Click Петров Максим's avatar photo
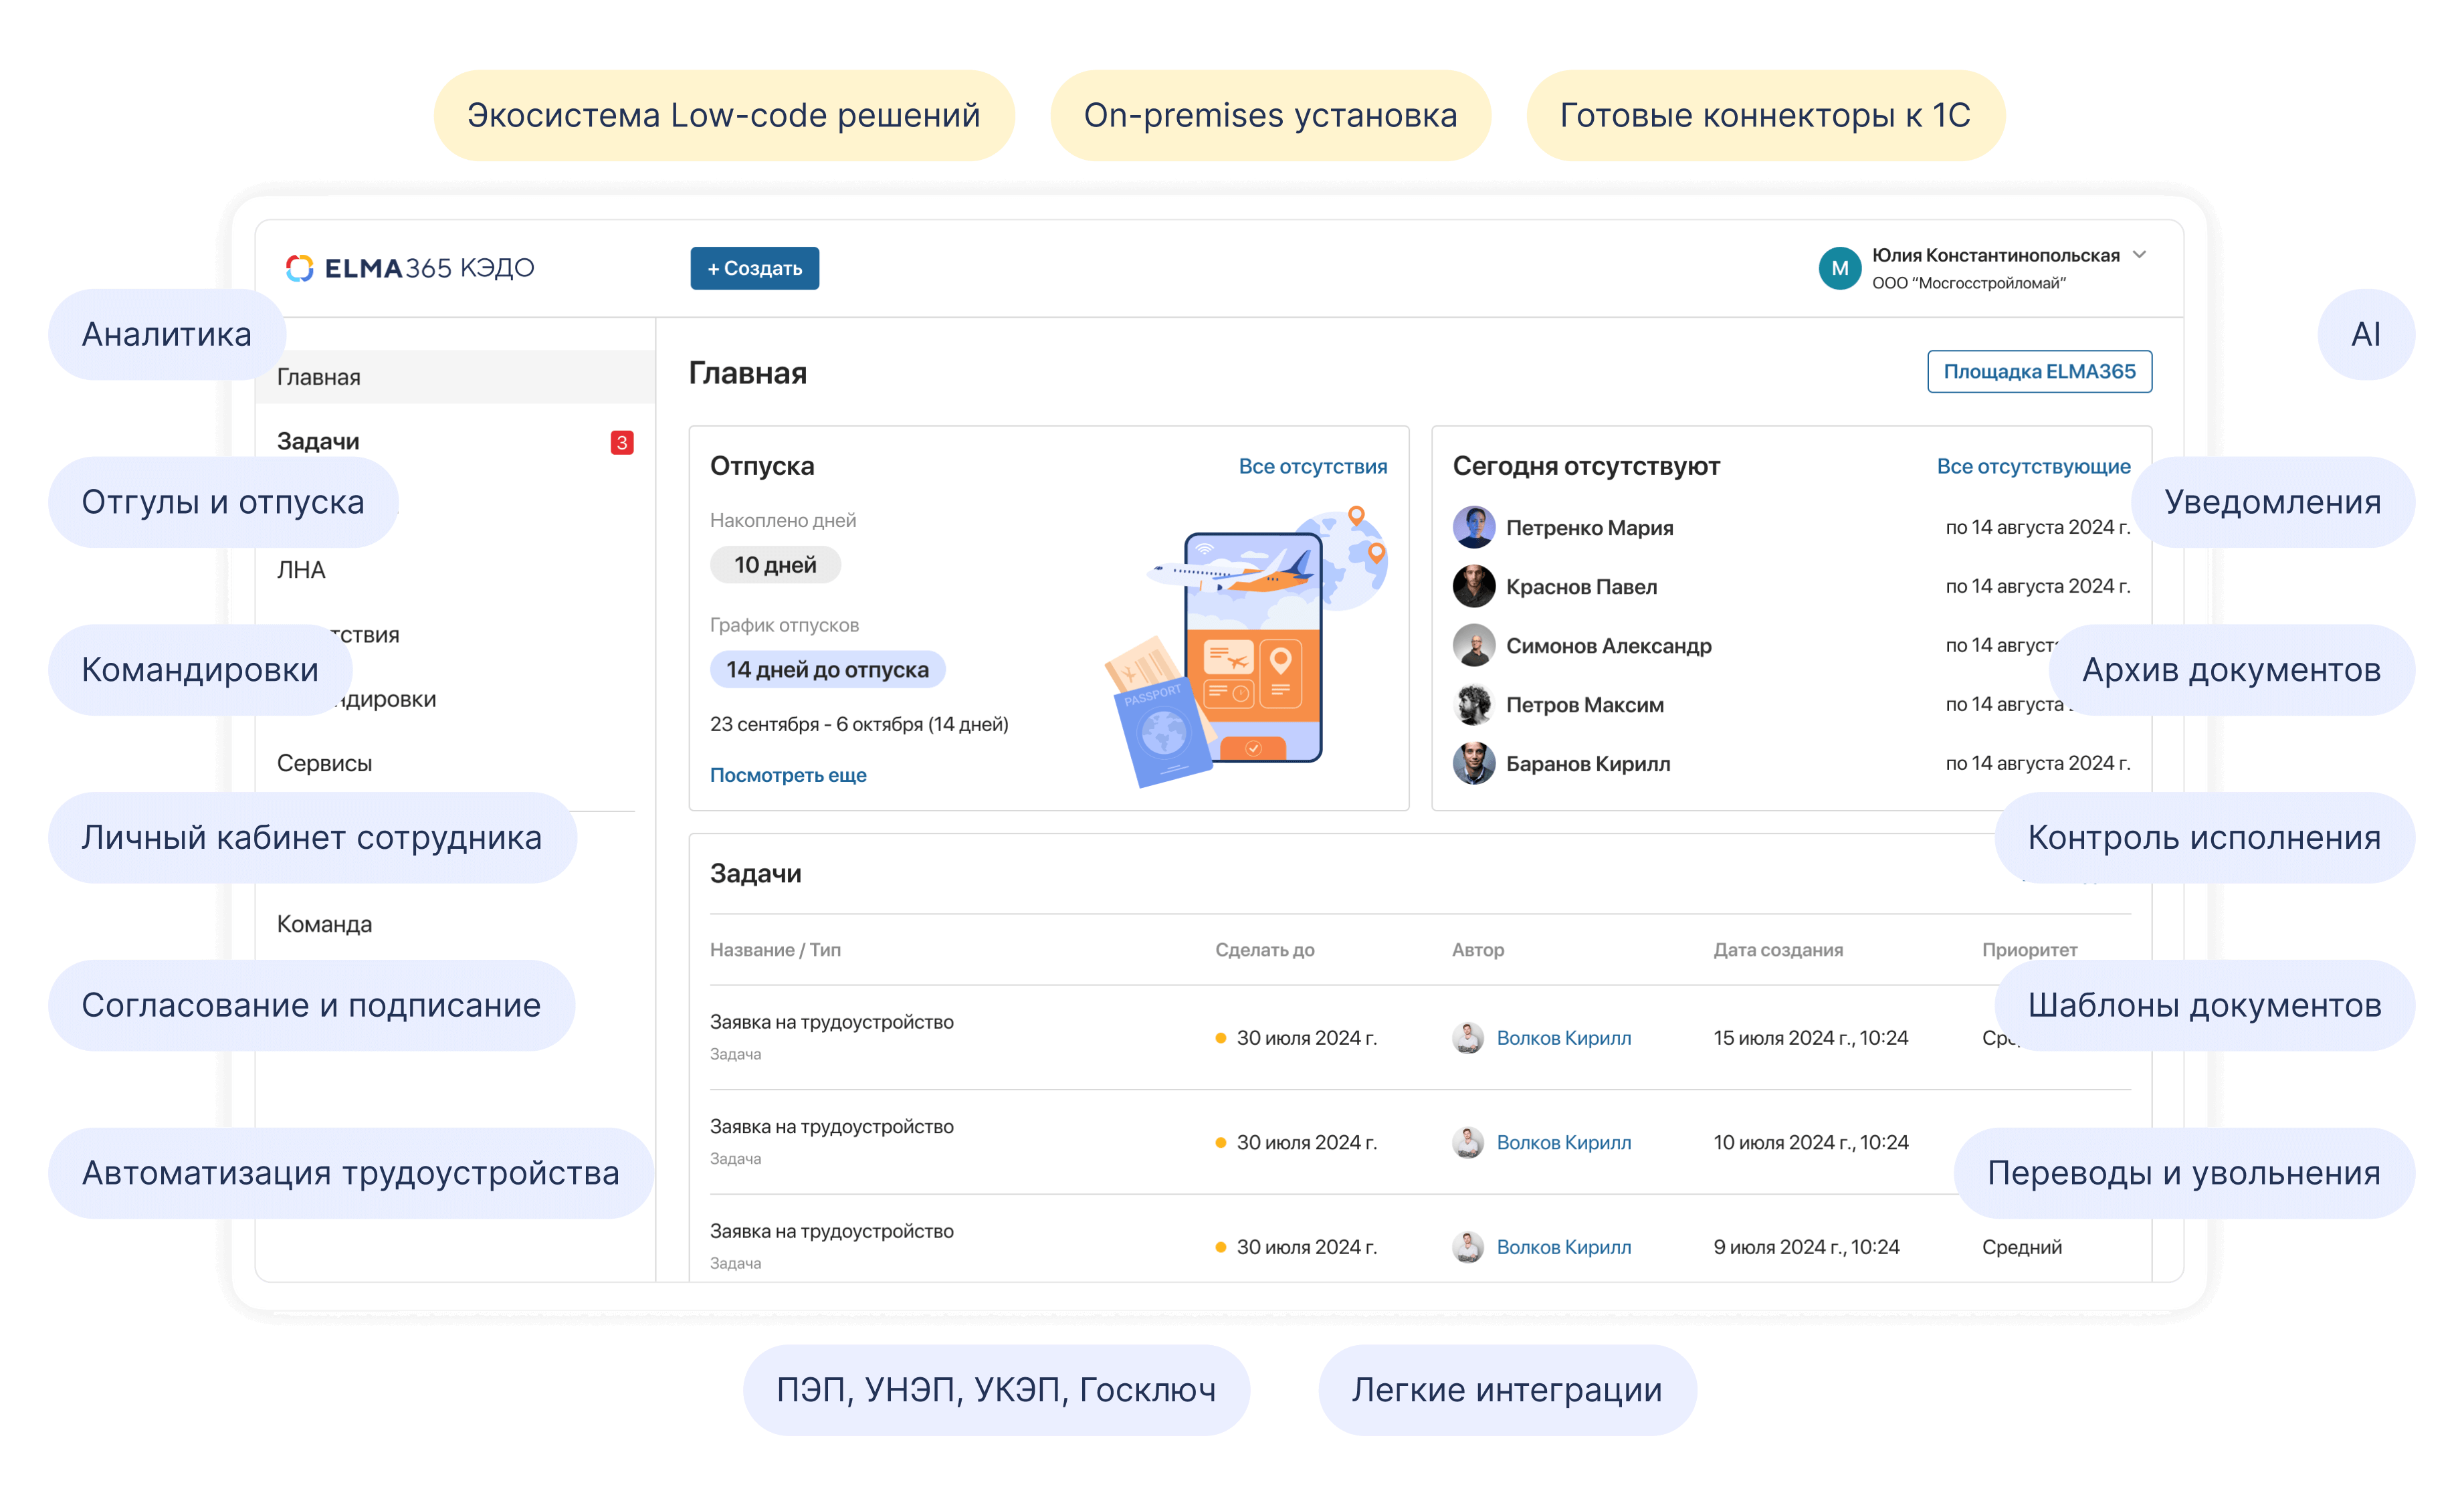 [x=1473, y=704]
